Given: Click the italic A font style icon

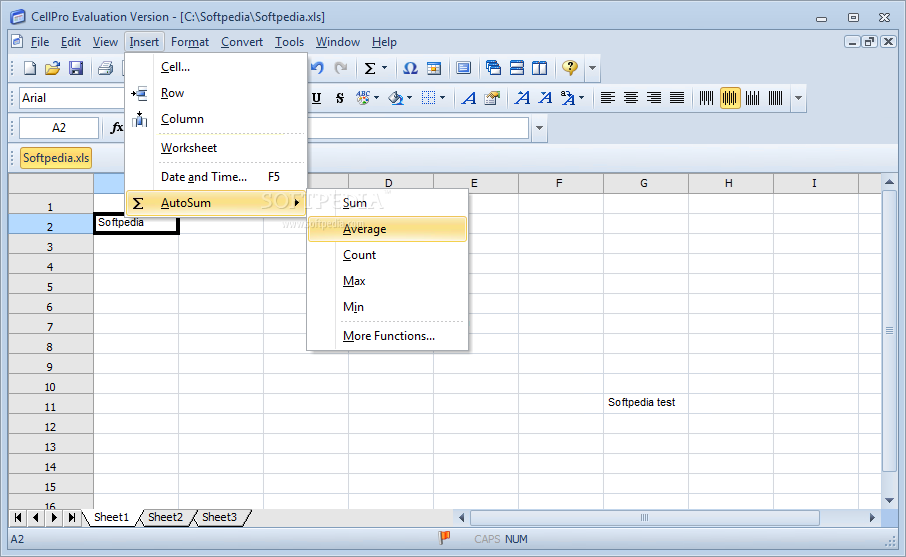Looking at the screenshot, I should [x=469, y=98].
